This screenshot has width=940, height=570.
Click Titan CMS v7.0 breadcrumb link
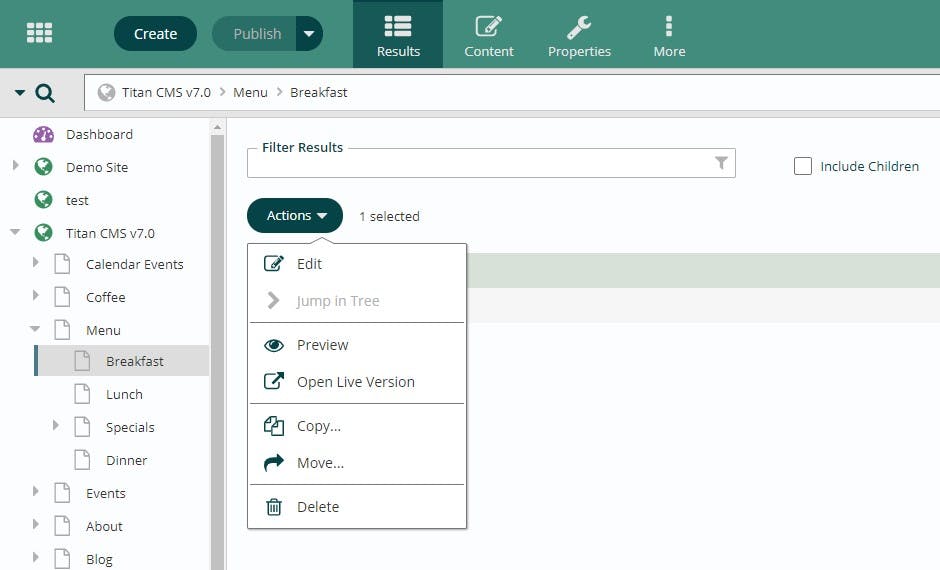pyautogui.click(x=166, y=92)
